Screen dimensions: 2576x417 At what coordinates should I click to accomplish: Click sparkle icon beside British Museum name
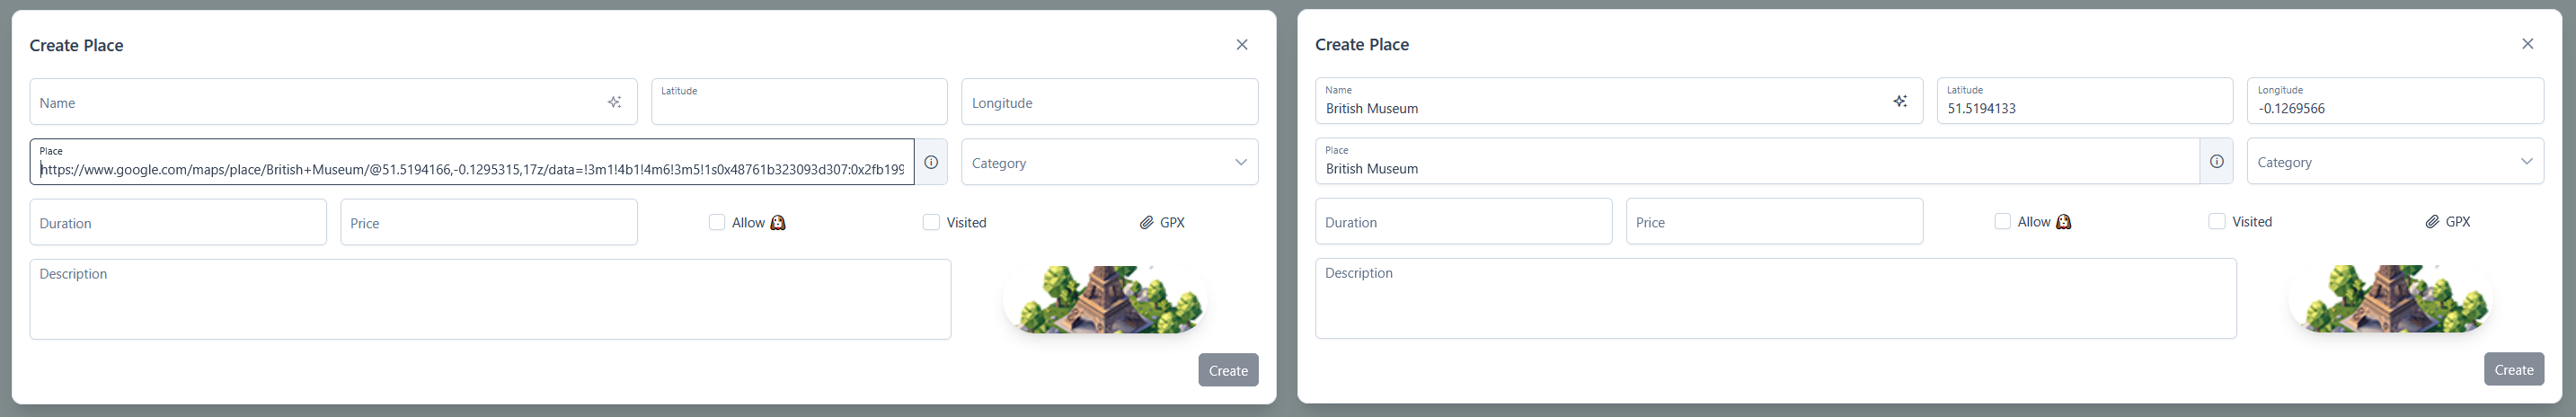1900,101
